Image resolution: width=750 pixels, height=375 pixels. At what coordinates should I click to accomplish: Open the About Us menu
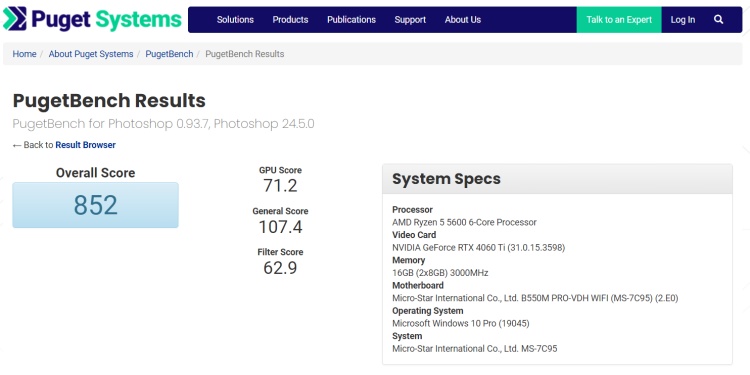(x=463, y=20)
